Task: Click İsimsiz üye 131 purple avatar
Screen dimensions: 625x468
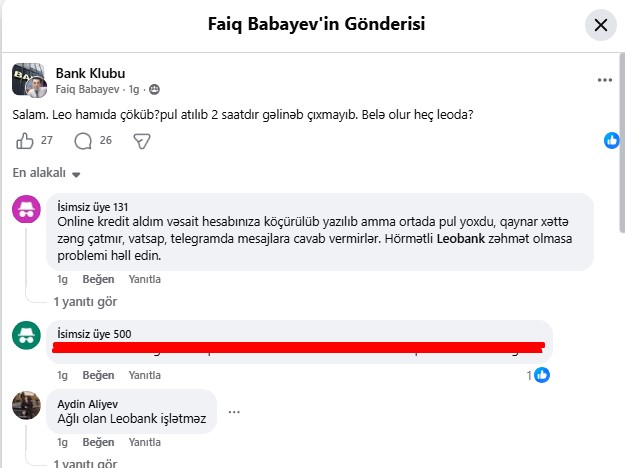Action: click(x=26, y=209)
